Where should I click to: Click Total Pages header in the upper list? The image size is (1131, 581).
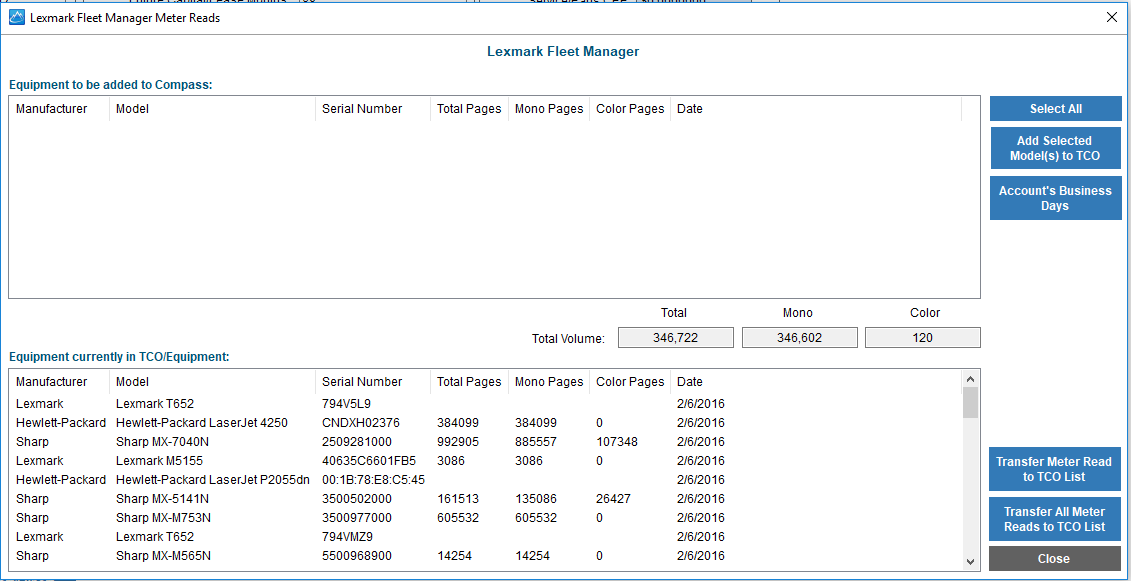point(470,109)
